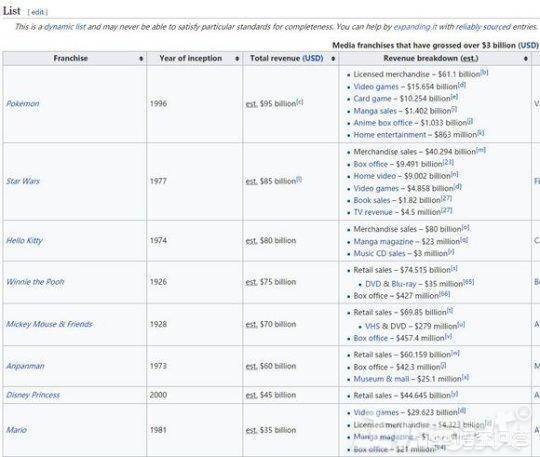540x457 pixels.
Task: Open the Disney Princess link
Action: click(33, 395)
